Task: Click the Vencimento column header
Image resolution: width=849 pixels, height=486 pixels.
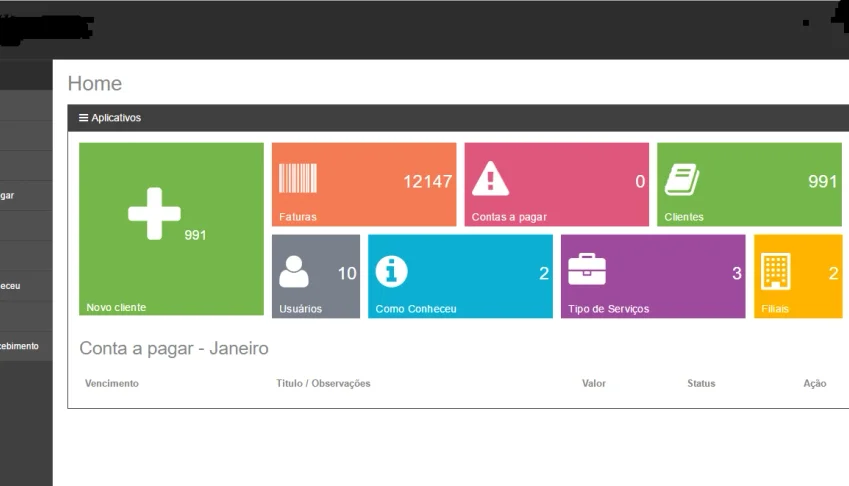Action: pos(112,383)
